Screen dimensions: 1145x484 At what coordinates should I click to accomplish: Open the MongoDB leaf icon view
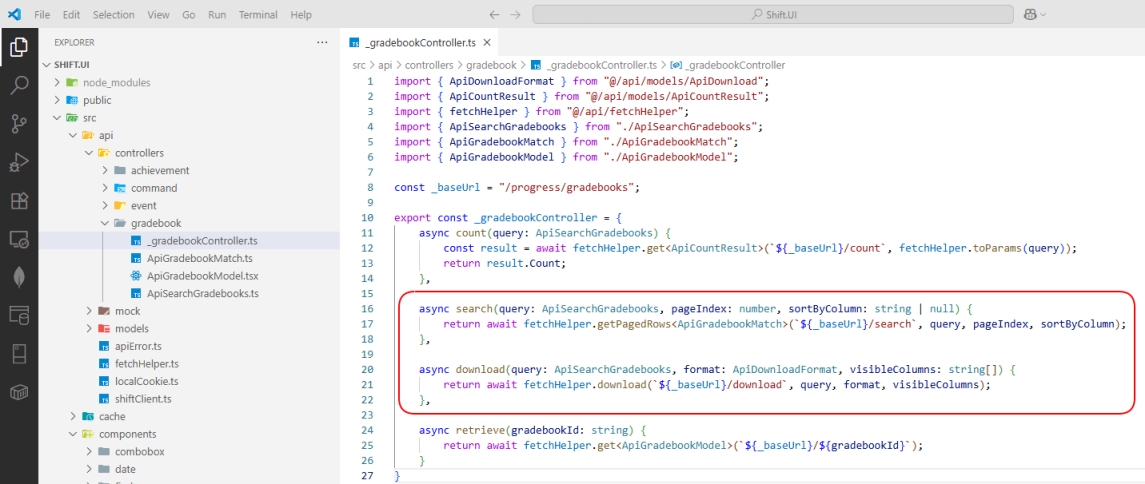point(19,277)
